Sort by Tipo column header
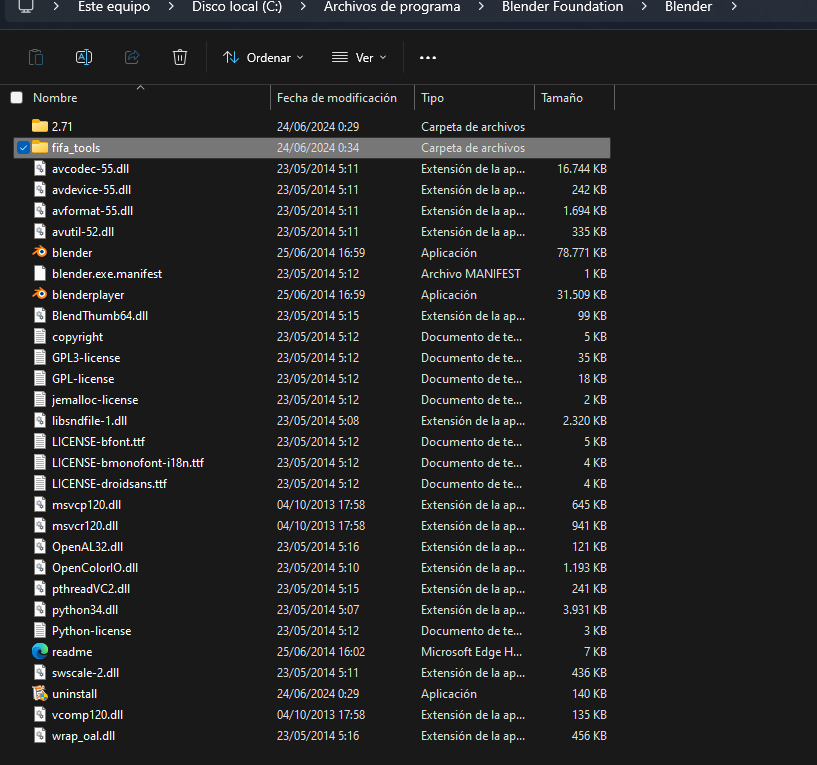Image resolution: width=817 pixels, height=765 pixels. click(x=432, y=97)
